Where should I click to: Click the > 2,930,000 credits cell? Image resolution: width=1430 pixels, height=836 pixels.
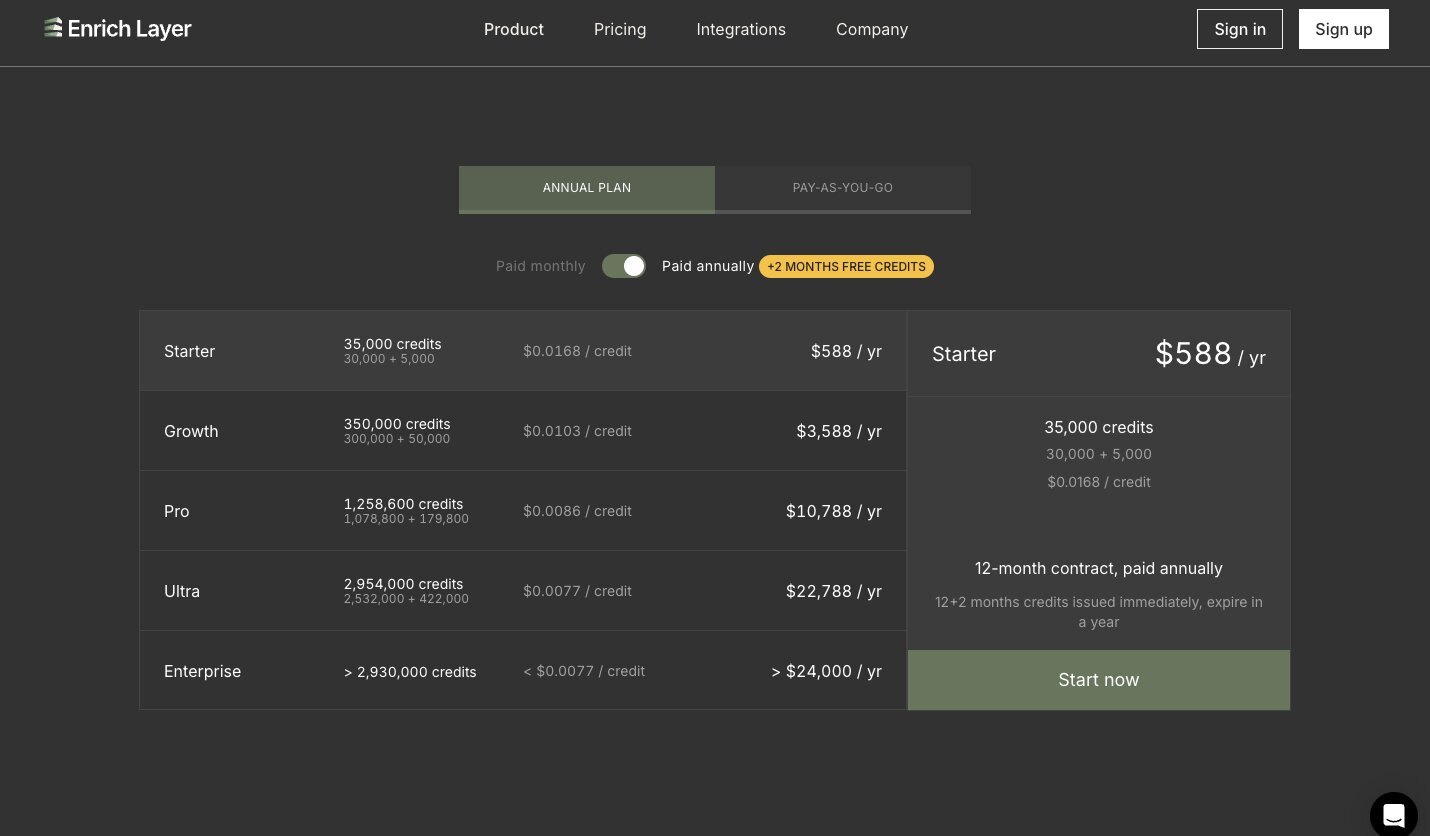tap(410, 672)
